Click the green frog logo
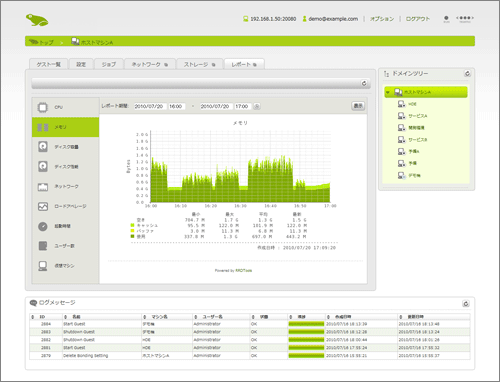Viewport: 500px width, 382px height. (x=37, y=20)
